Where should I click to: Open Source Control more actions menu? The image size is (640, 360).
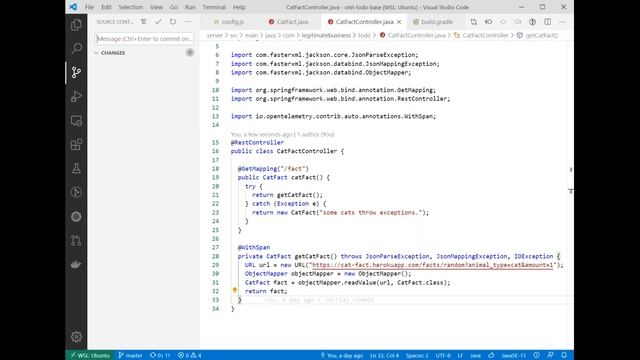[187, 22]
